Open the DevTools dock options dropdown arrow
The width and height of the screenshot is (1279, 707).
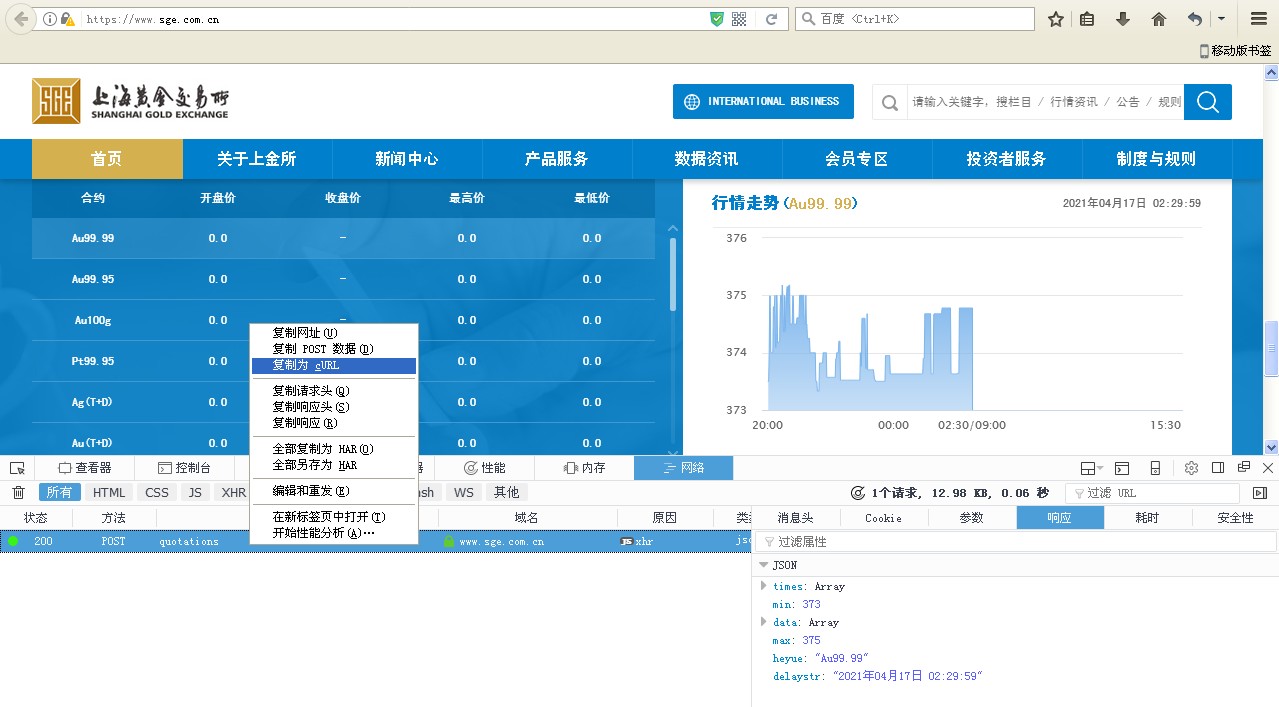[x=1100, y=467]
